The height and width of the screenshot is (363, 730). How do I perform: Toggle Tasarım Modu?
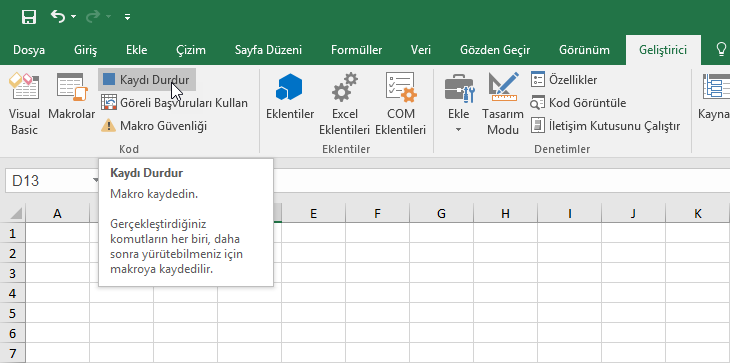503,103
